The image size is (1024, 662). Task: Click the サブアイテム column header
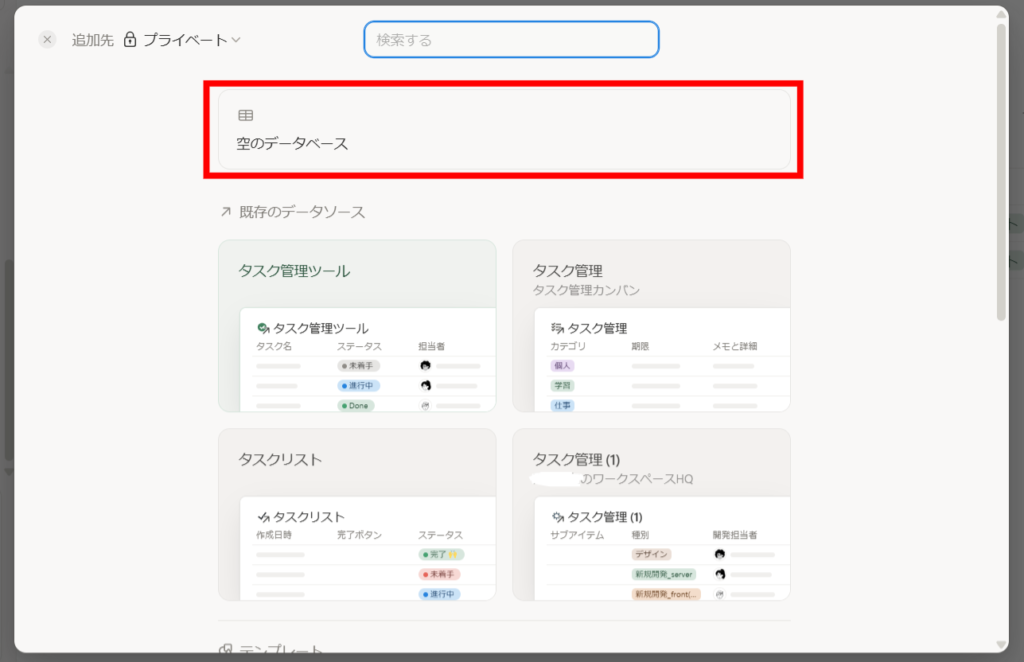click(x=577, y=535)
